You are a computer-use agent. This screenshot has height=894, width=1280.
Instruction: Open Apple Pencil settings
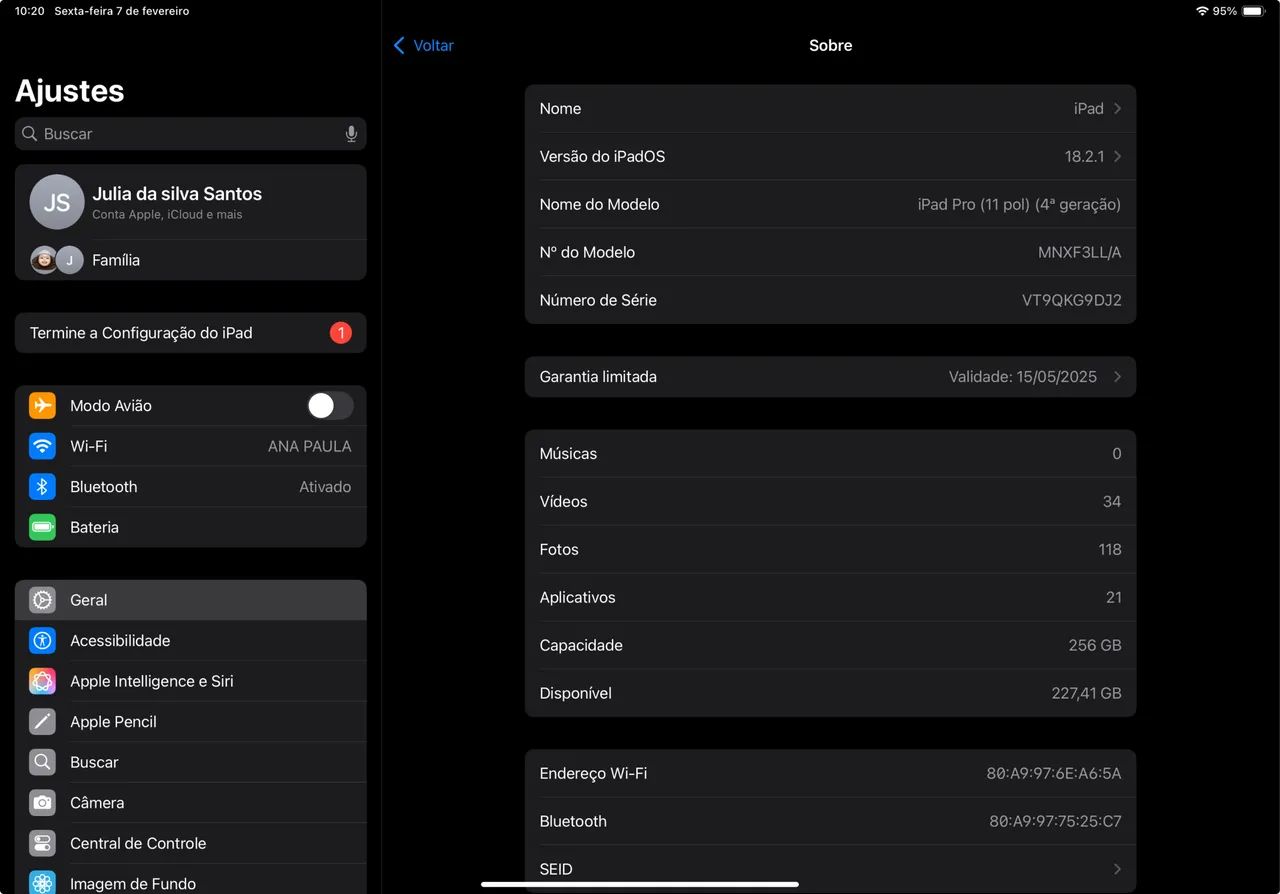point(191,721)
